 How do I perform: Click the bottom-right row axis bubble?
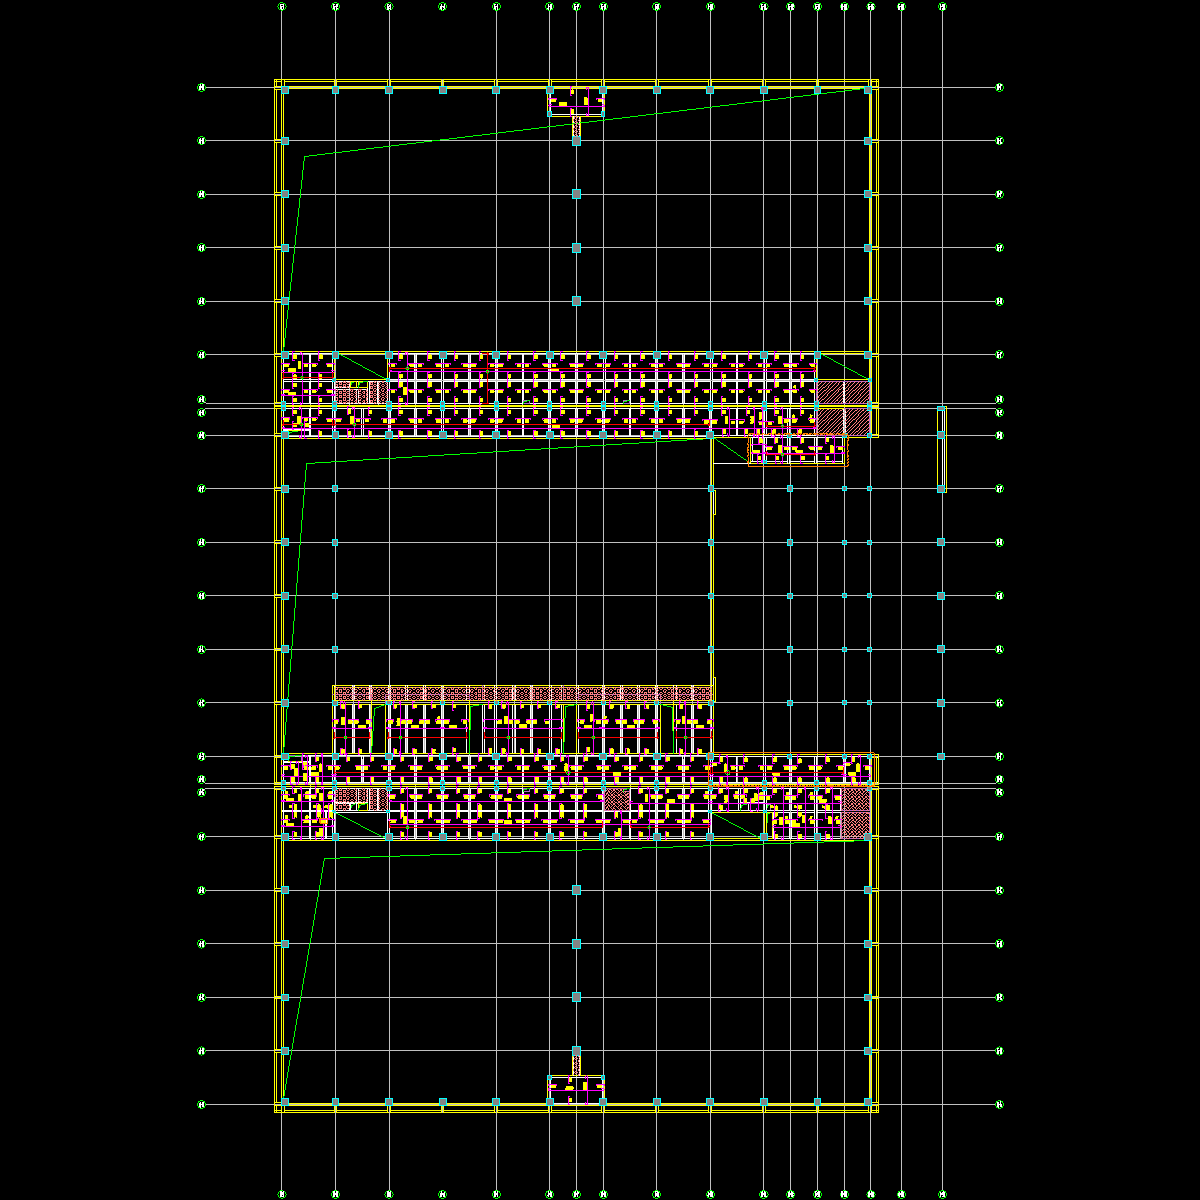[x=999, y=1105]
